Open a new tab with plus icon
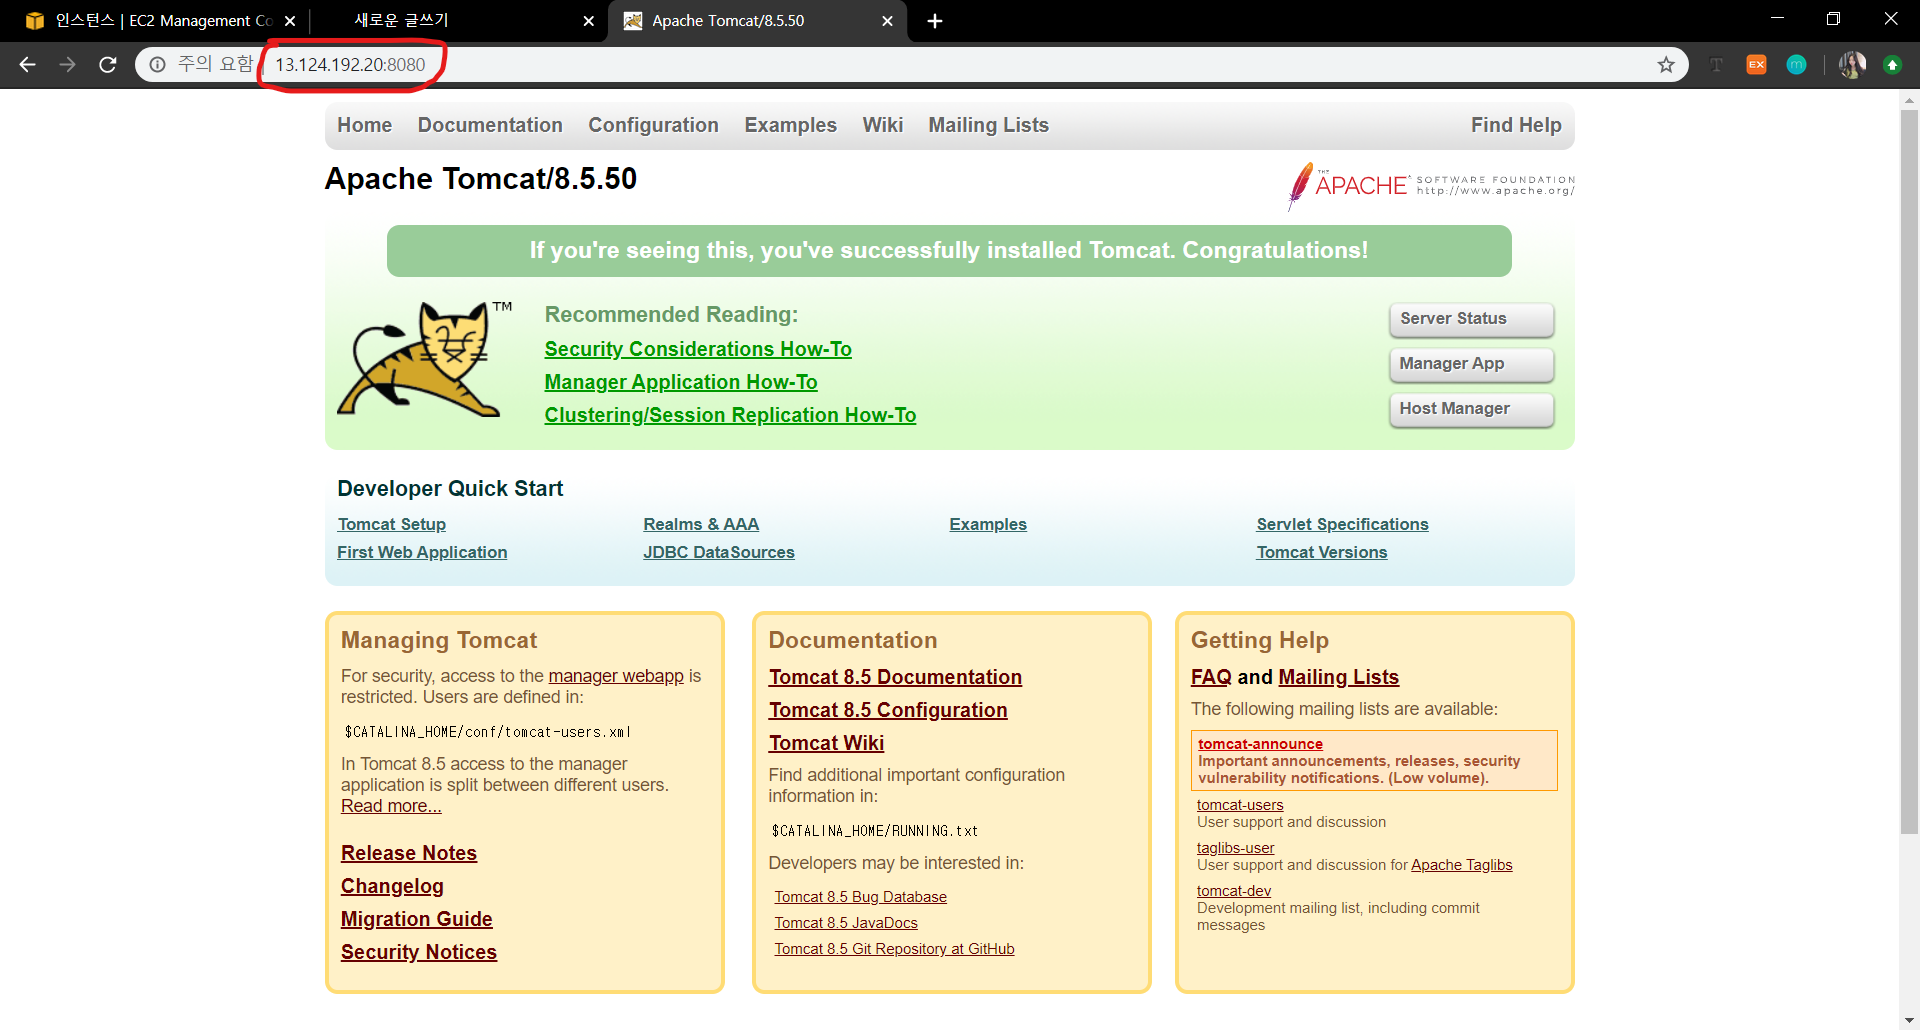The height and width of the screenshot is (1030, 1920). click(x=935, y=21)
